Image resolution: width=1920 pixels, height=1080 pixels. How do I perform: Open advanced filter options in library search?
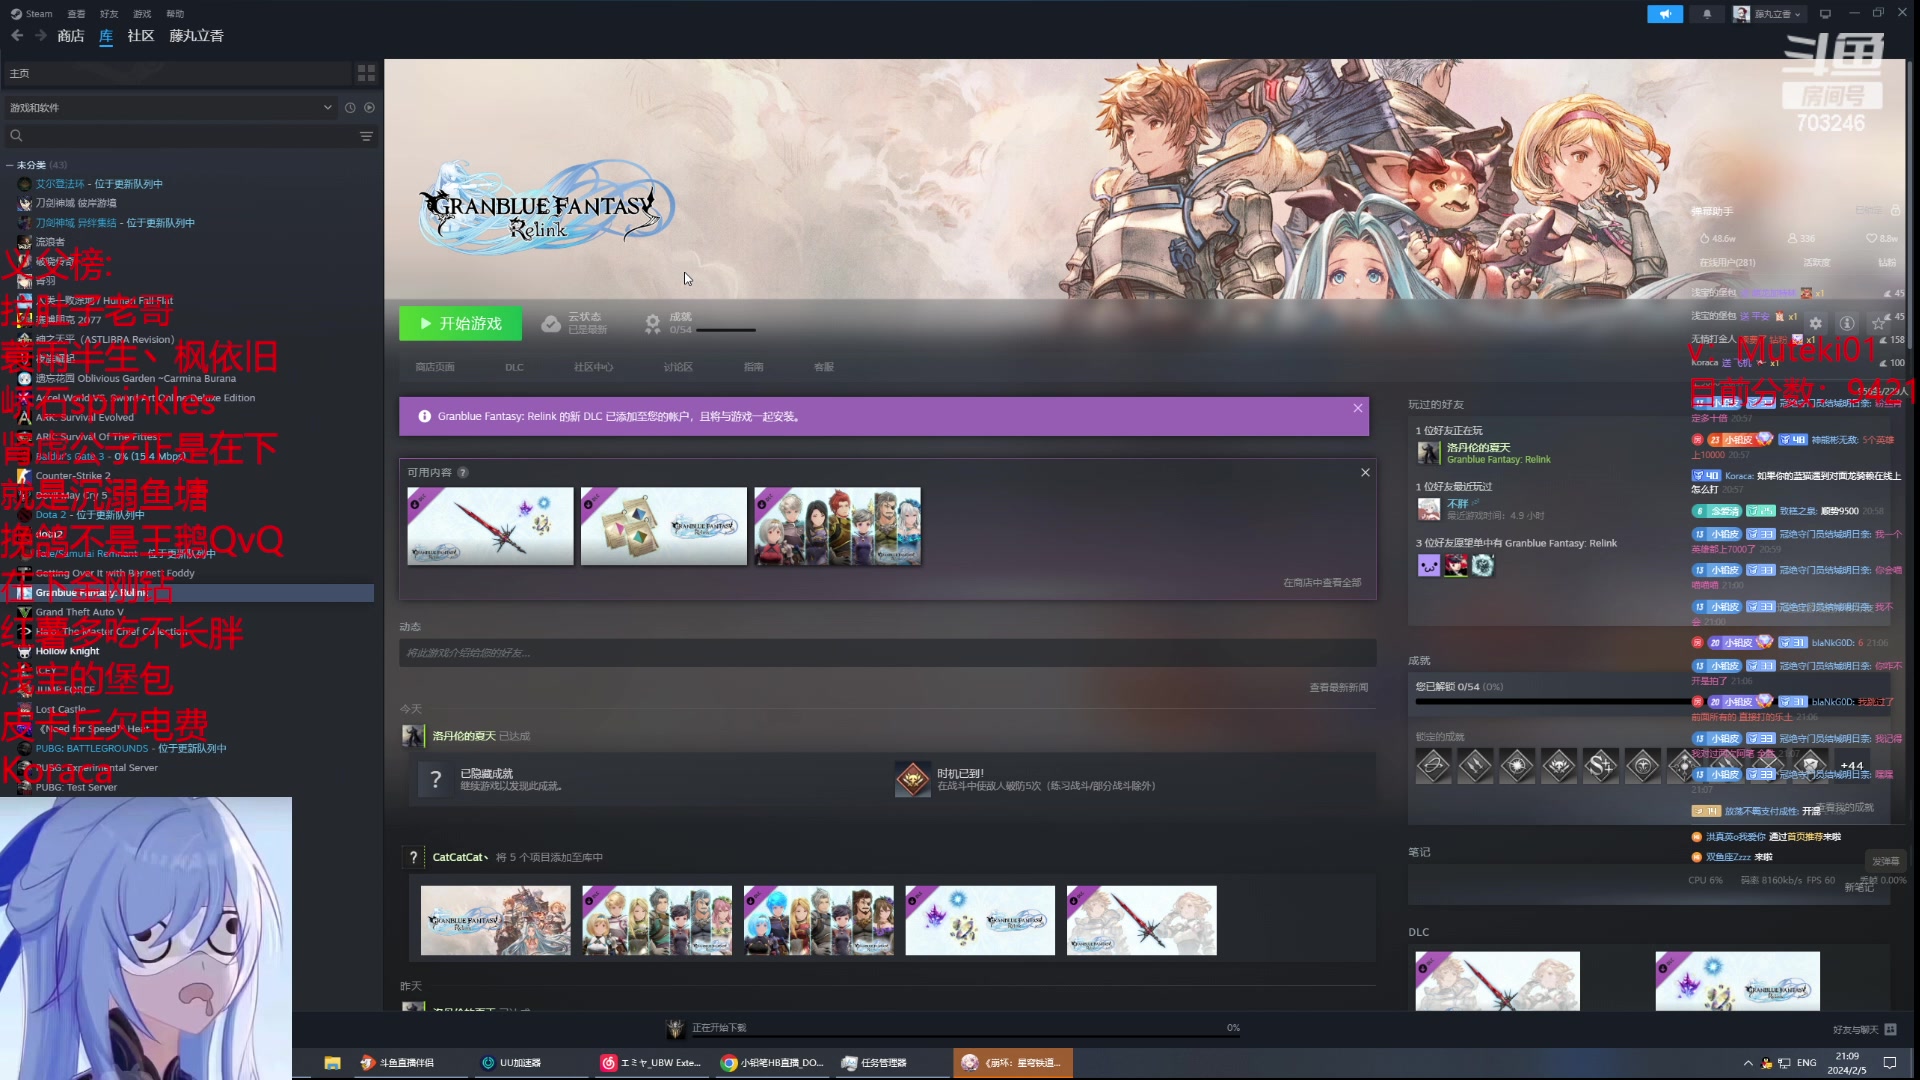click(366, 136)
